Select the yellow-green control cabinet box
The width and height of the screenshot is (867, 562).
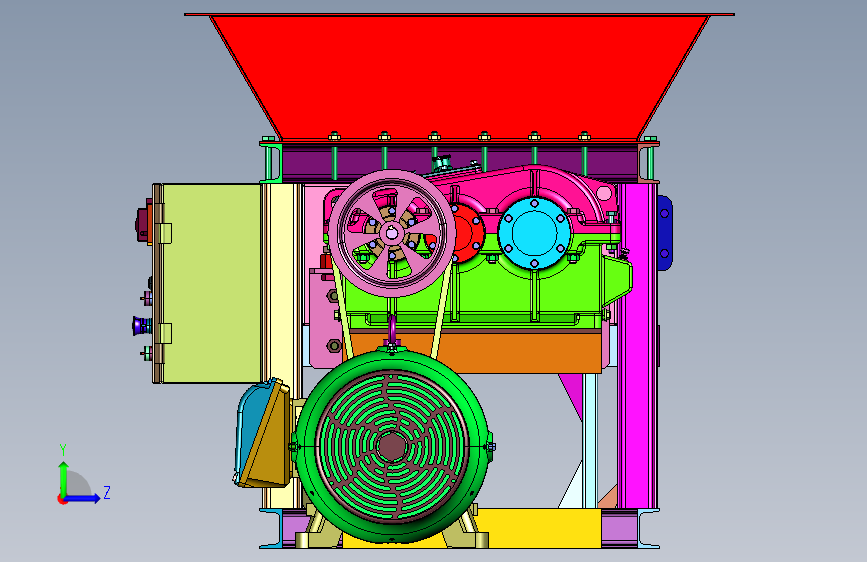coord(213,283)
